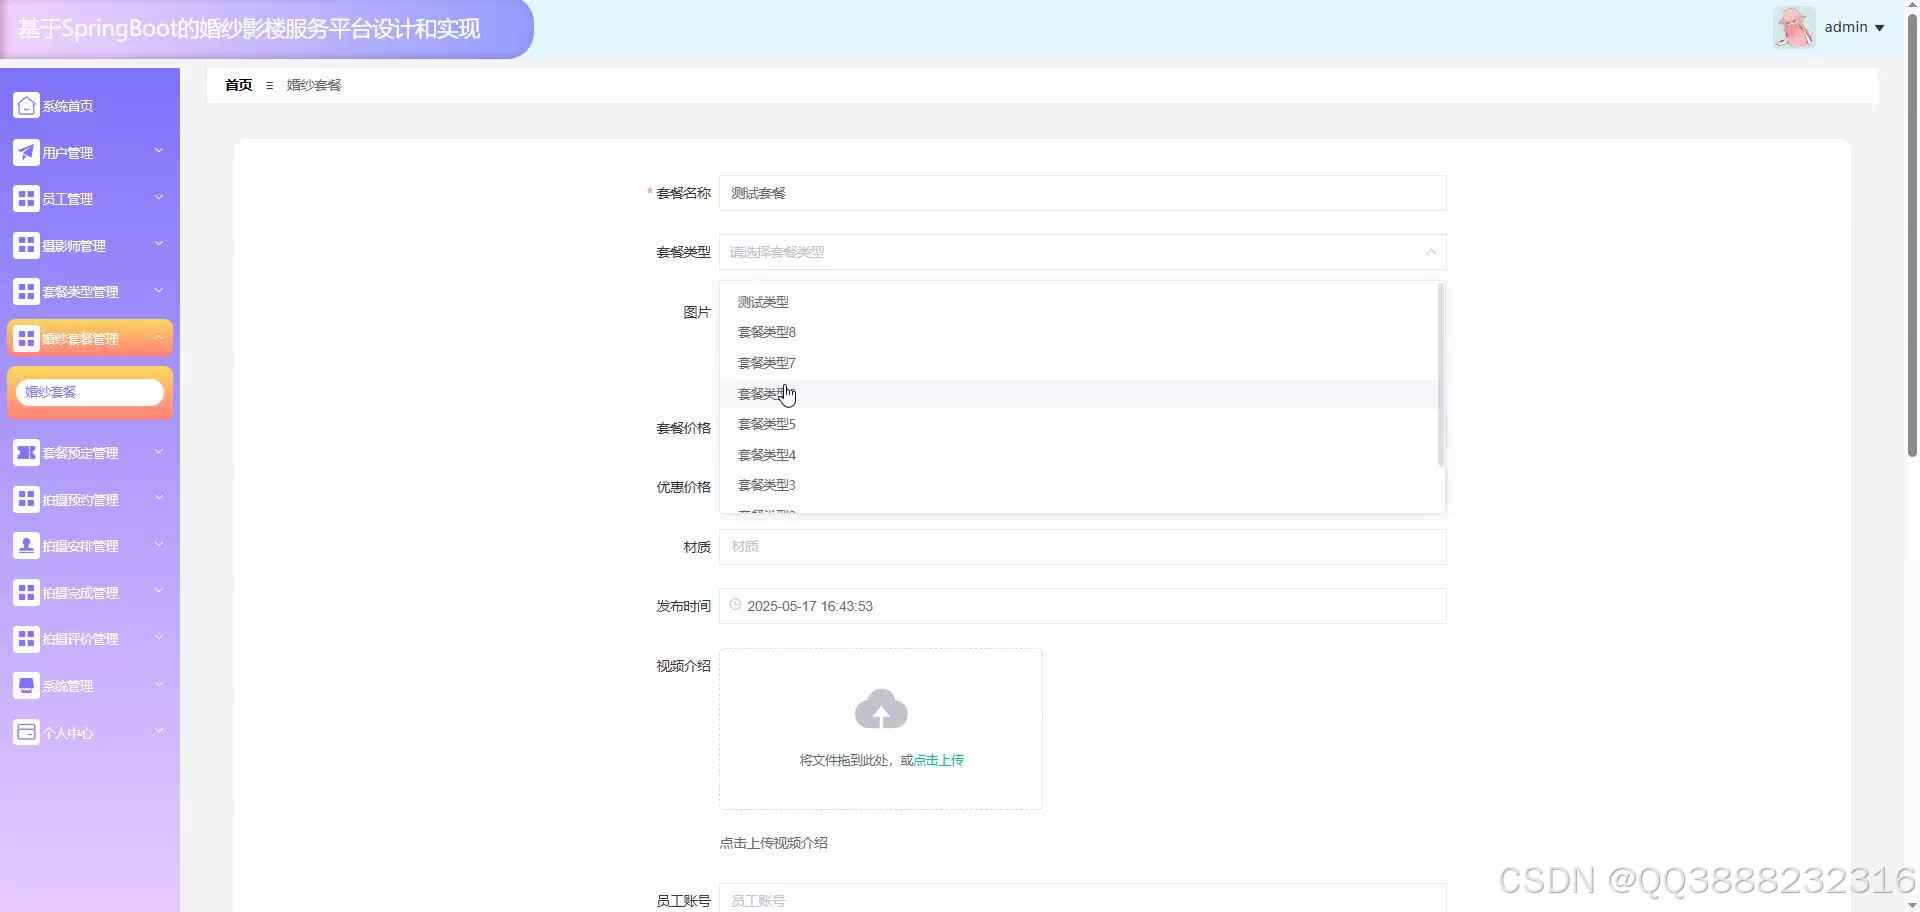This screenshot has height=912, width=1920.
Task: Navigate to 首页 via the breadcrumb
Action: 238,85
